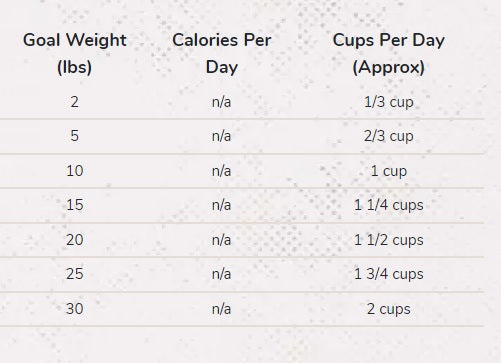Click the Goal Weight (lbs) column header
This screenshot has width=501, height=363.
[75, 53]
